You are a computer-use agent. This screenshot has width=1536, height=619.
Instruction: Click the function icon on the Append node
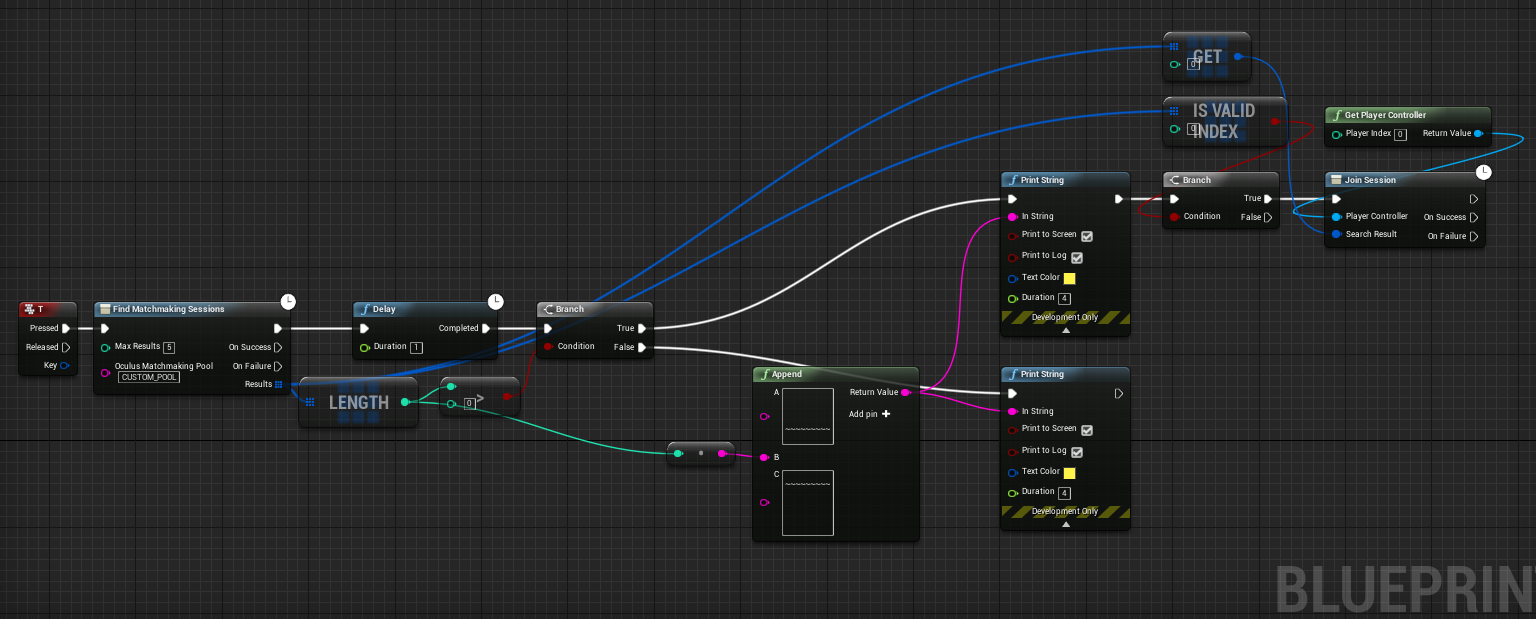point(765,374)
